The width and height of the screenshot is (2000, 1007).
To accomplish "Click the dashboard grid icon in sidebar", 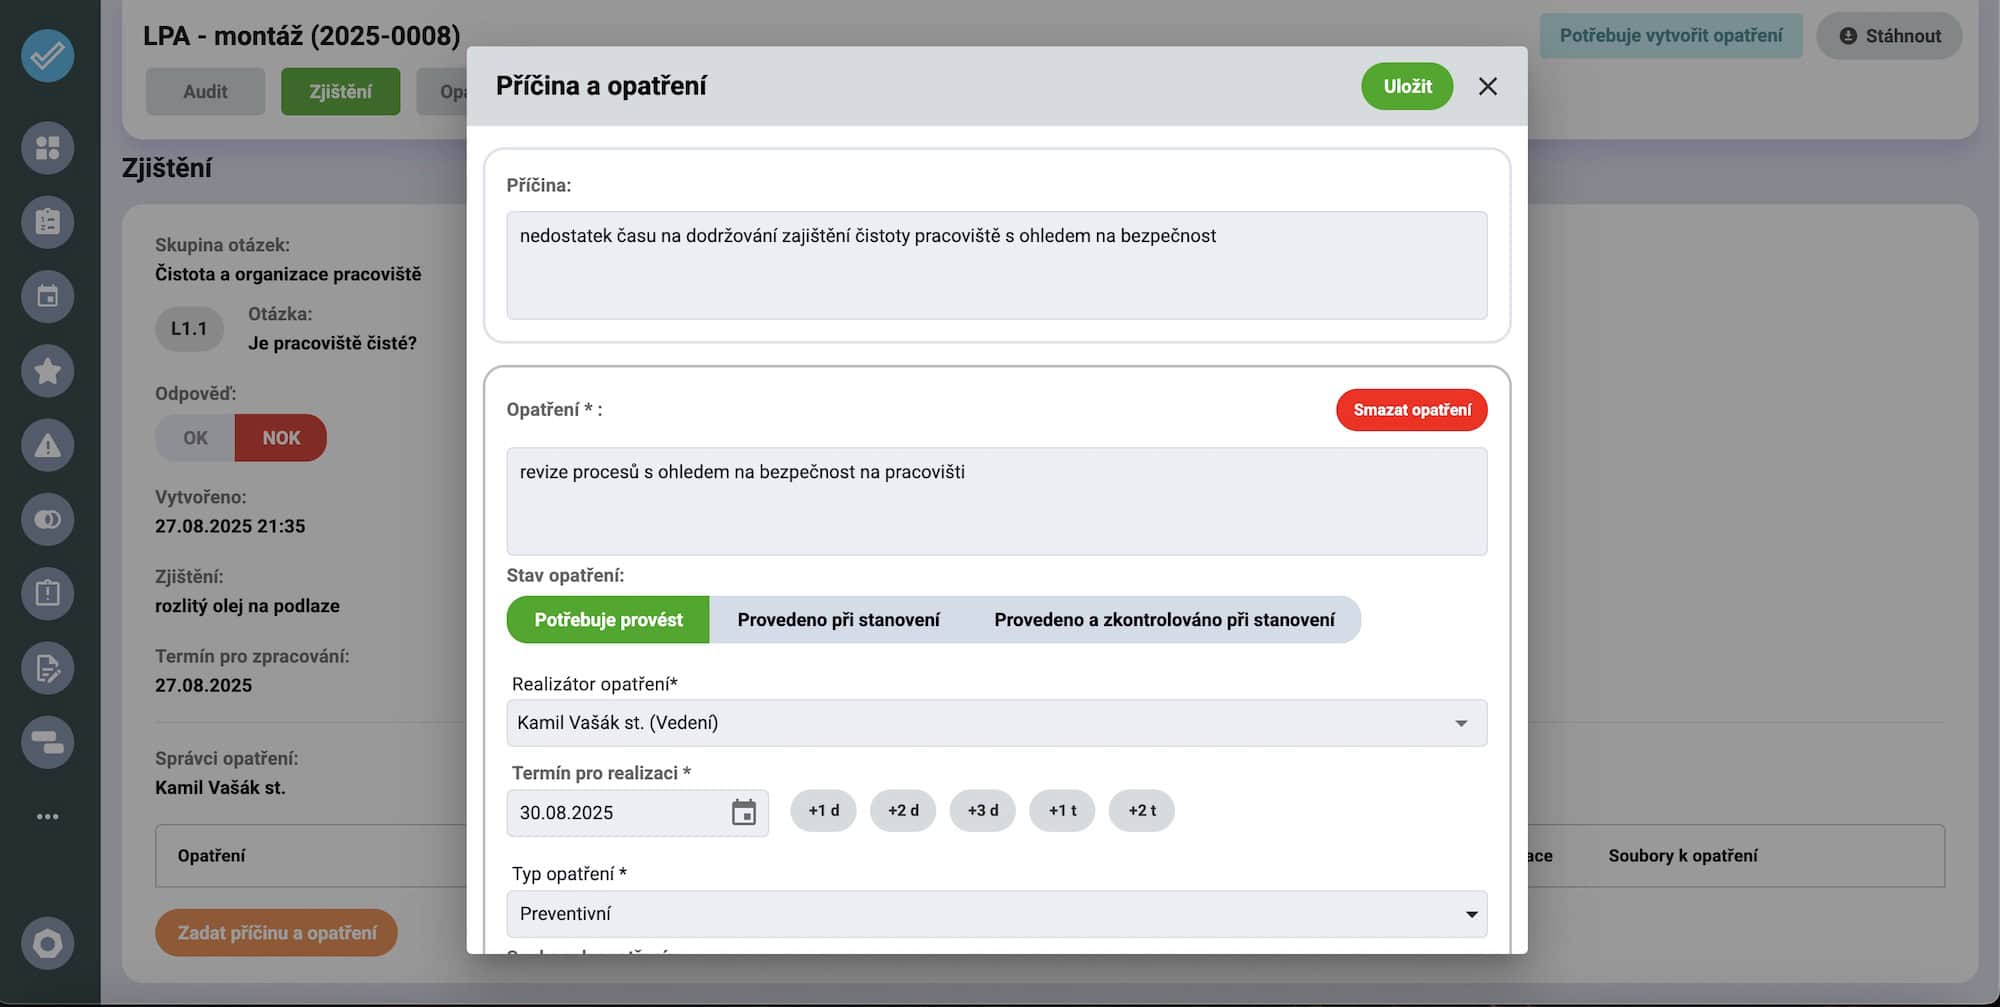I will point(47,148).
